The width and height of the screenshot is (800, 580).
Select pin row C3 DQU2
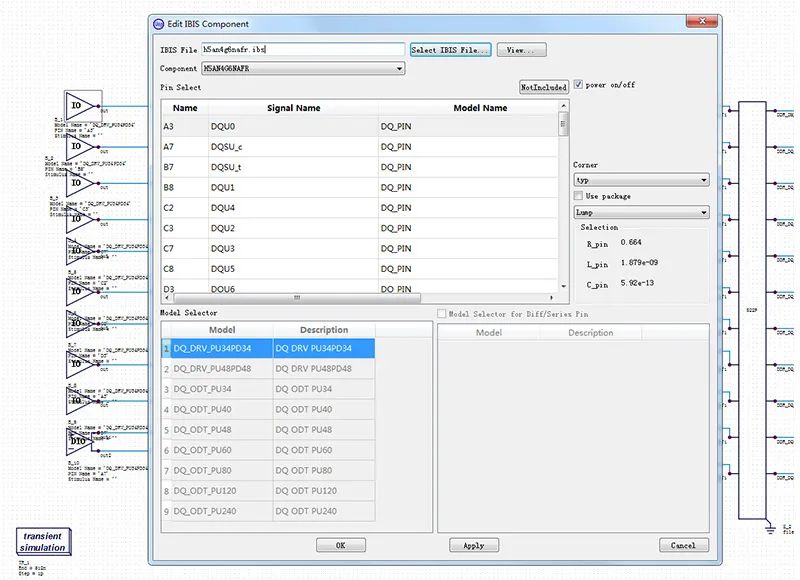[360, 228]
